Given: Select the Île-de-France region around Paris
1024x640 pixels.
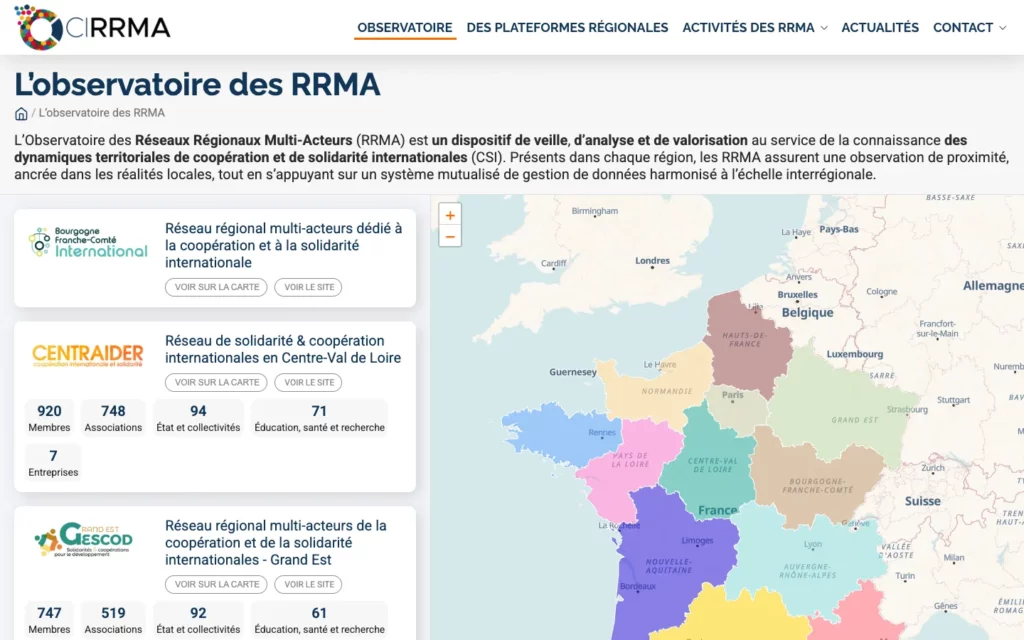Looking at the screenshot, I should (x=738, y=410).
